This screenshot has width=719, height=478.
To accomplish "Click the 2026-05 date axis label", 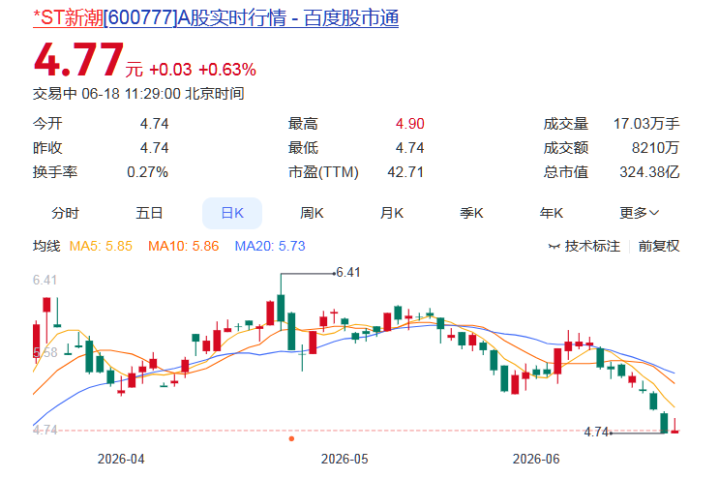I will tap(344, 459).
